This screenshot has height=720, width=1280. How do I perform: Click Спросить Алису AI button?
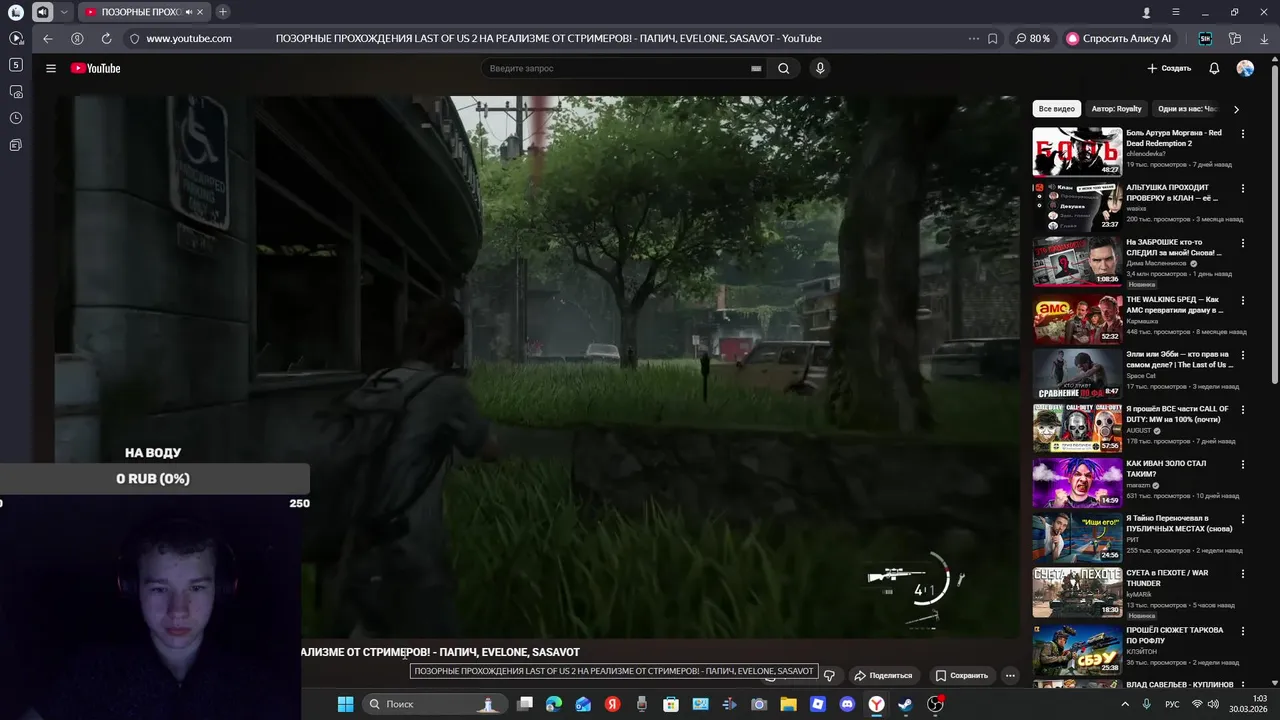click(1119, 38)
